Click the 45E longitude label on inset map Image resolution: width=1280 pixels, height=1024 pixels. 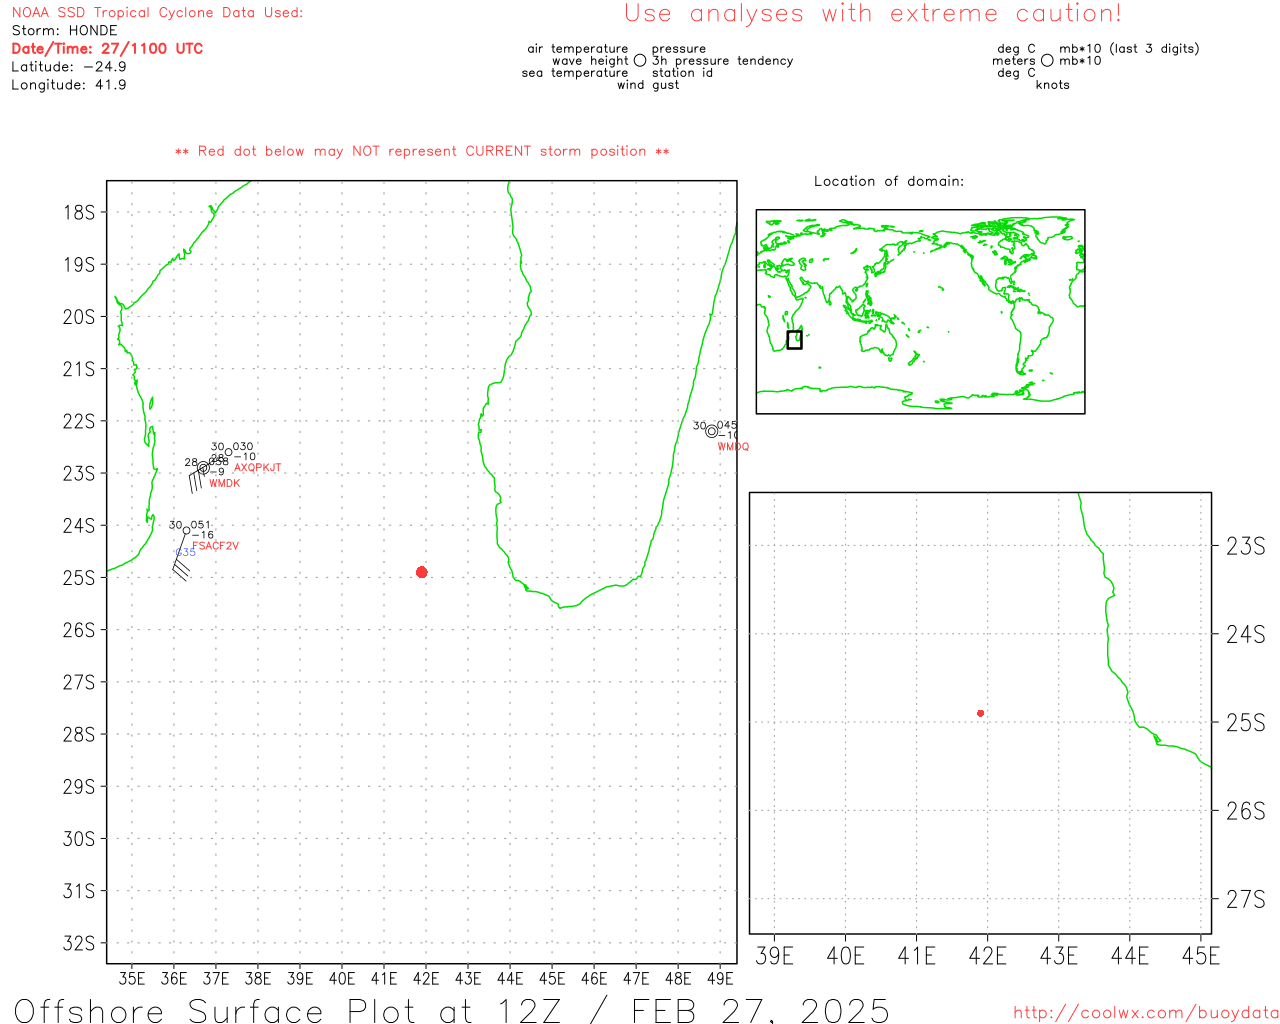(x=1201, y=956)
